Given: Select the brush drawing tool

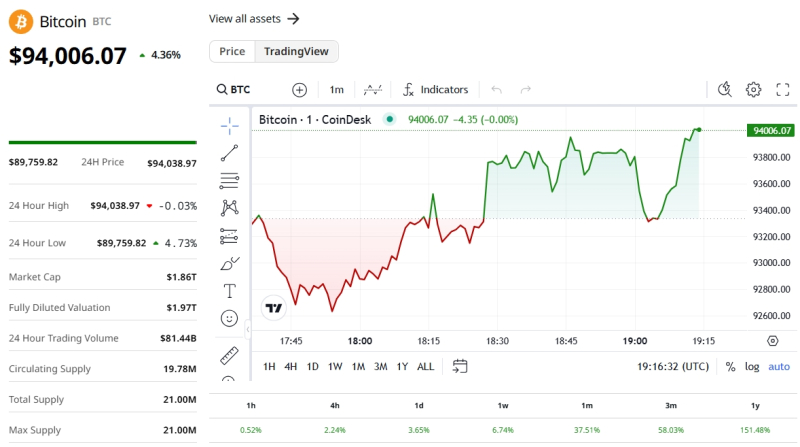Looking at the screenshot, I should (229, 264).
